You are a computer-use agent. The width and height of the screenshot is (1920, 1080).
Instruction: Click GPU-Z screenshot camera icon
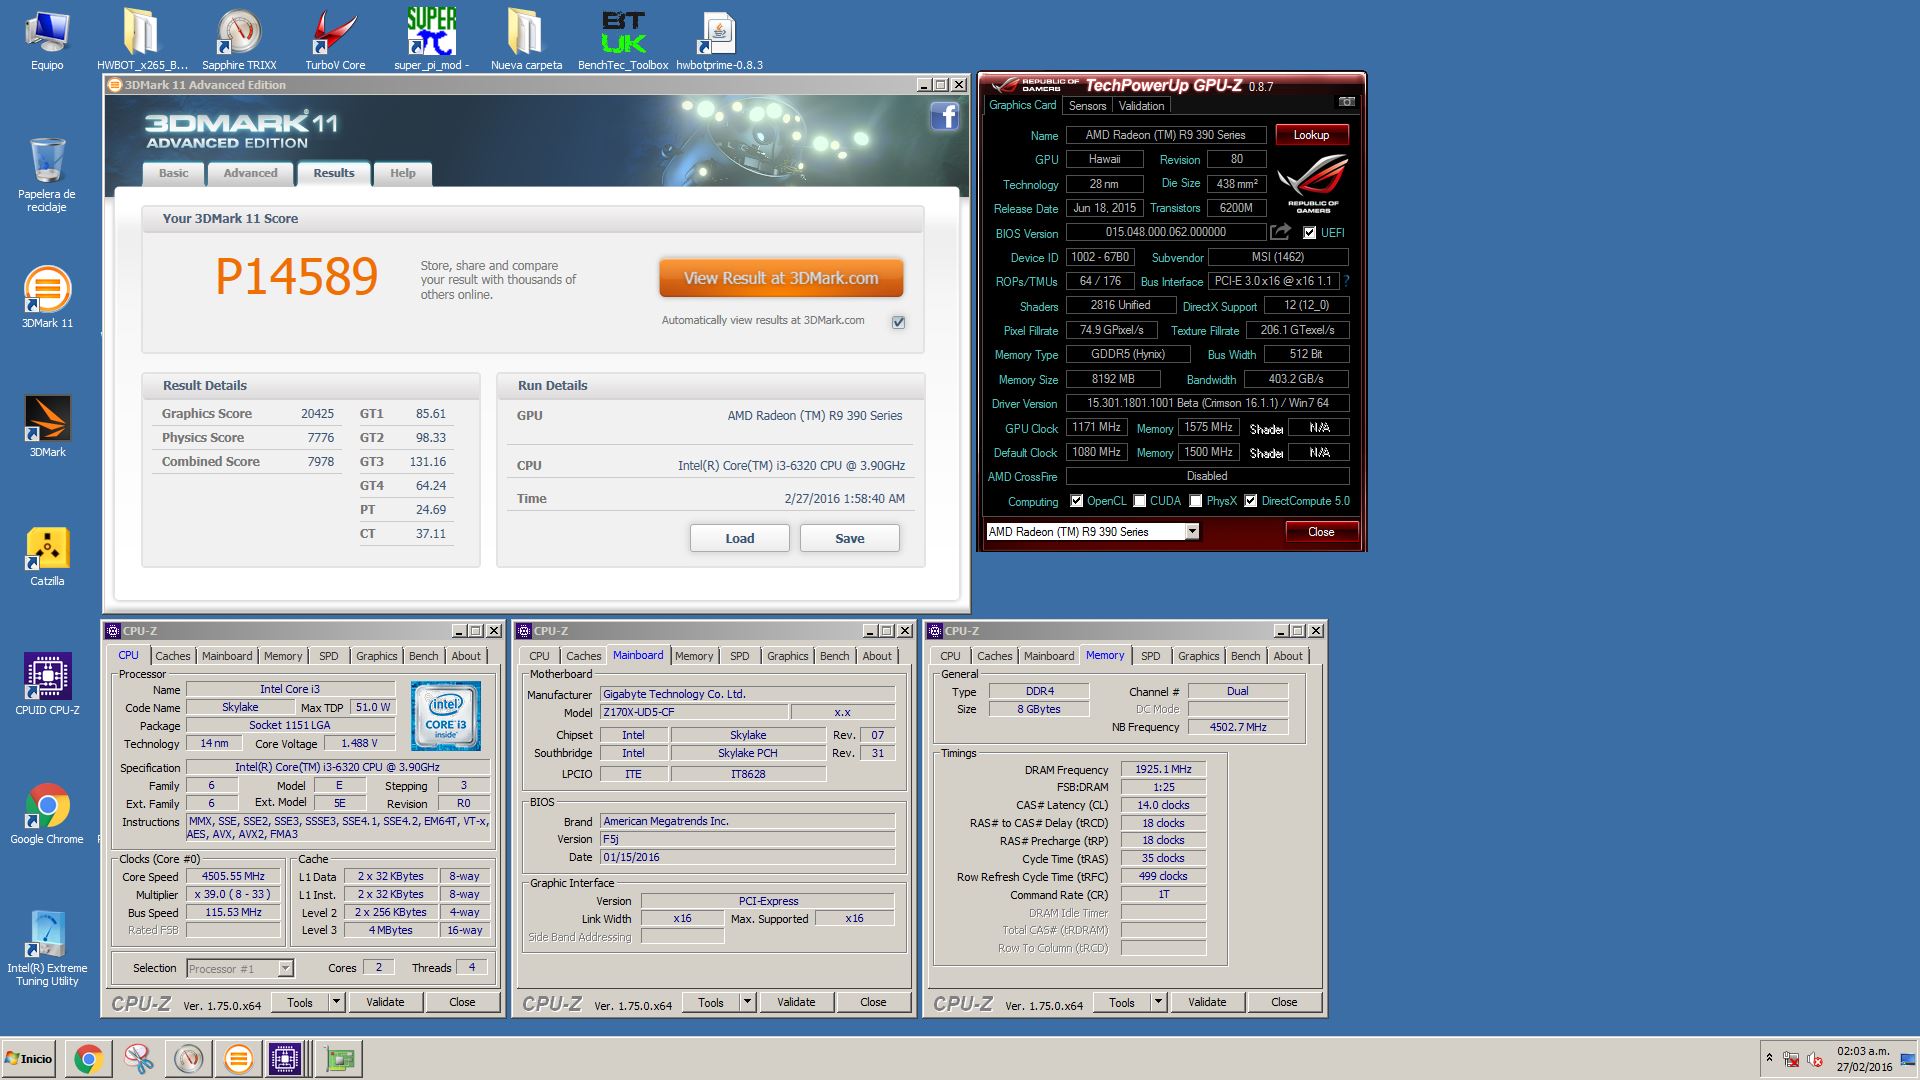(x=1347, y=102)
